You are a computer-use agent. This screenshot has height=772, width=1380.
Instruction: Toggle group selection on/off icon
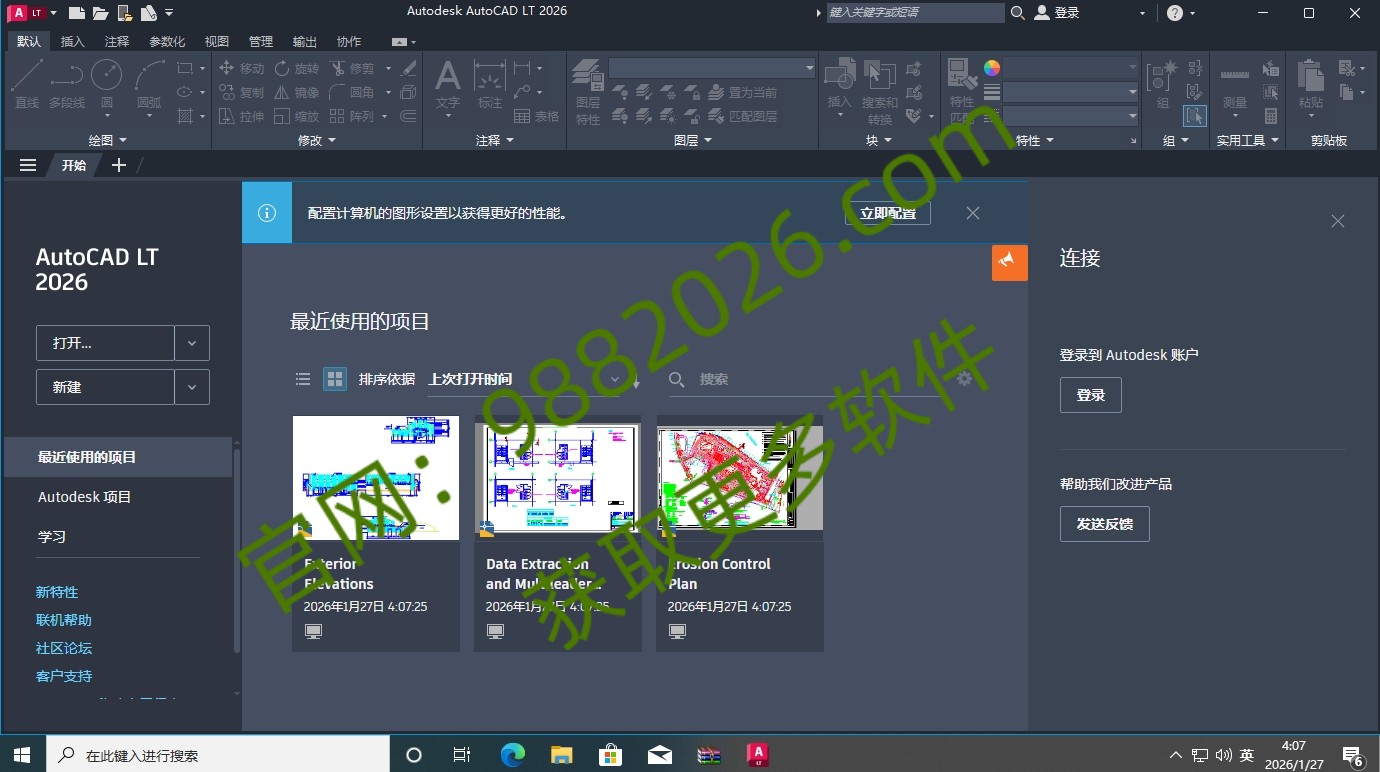click(1195, 116)
